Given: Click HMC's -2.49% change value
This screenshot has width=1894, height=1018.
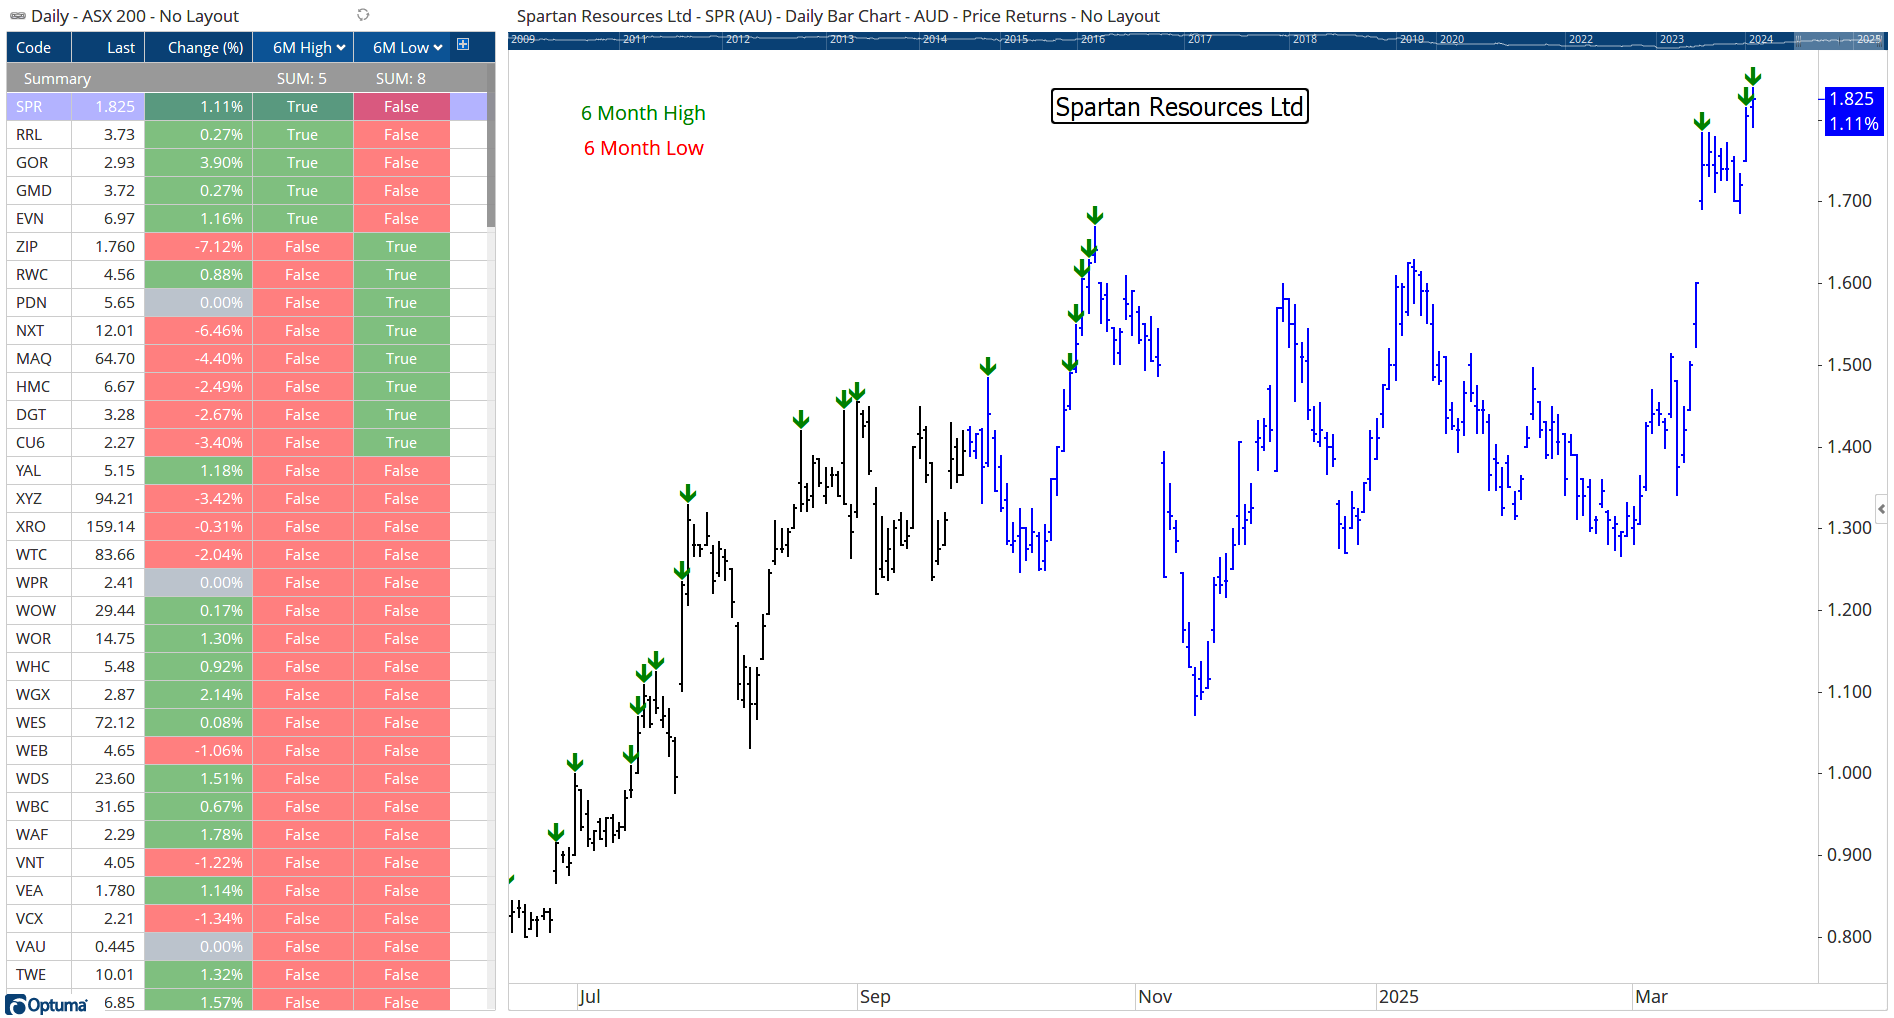Looking at the screenshot, I should pos(199,387).
